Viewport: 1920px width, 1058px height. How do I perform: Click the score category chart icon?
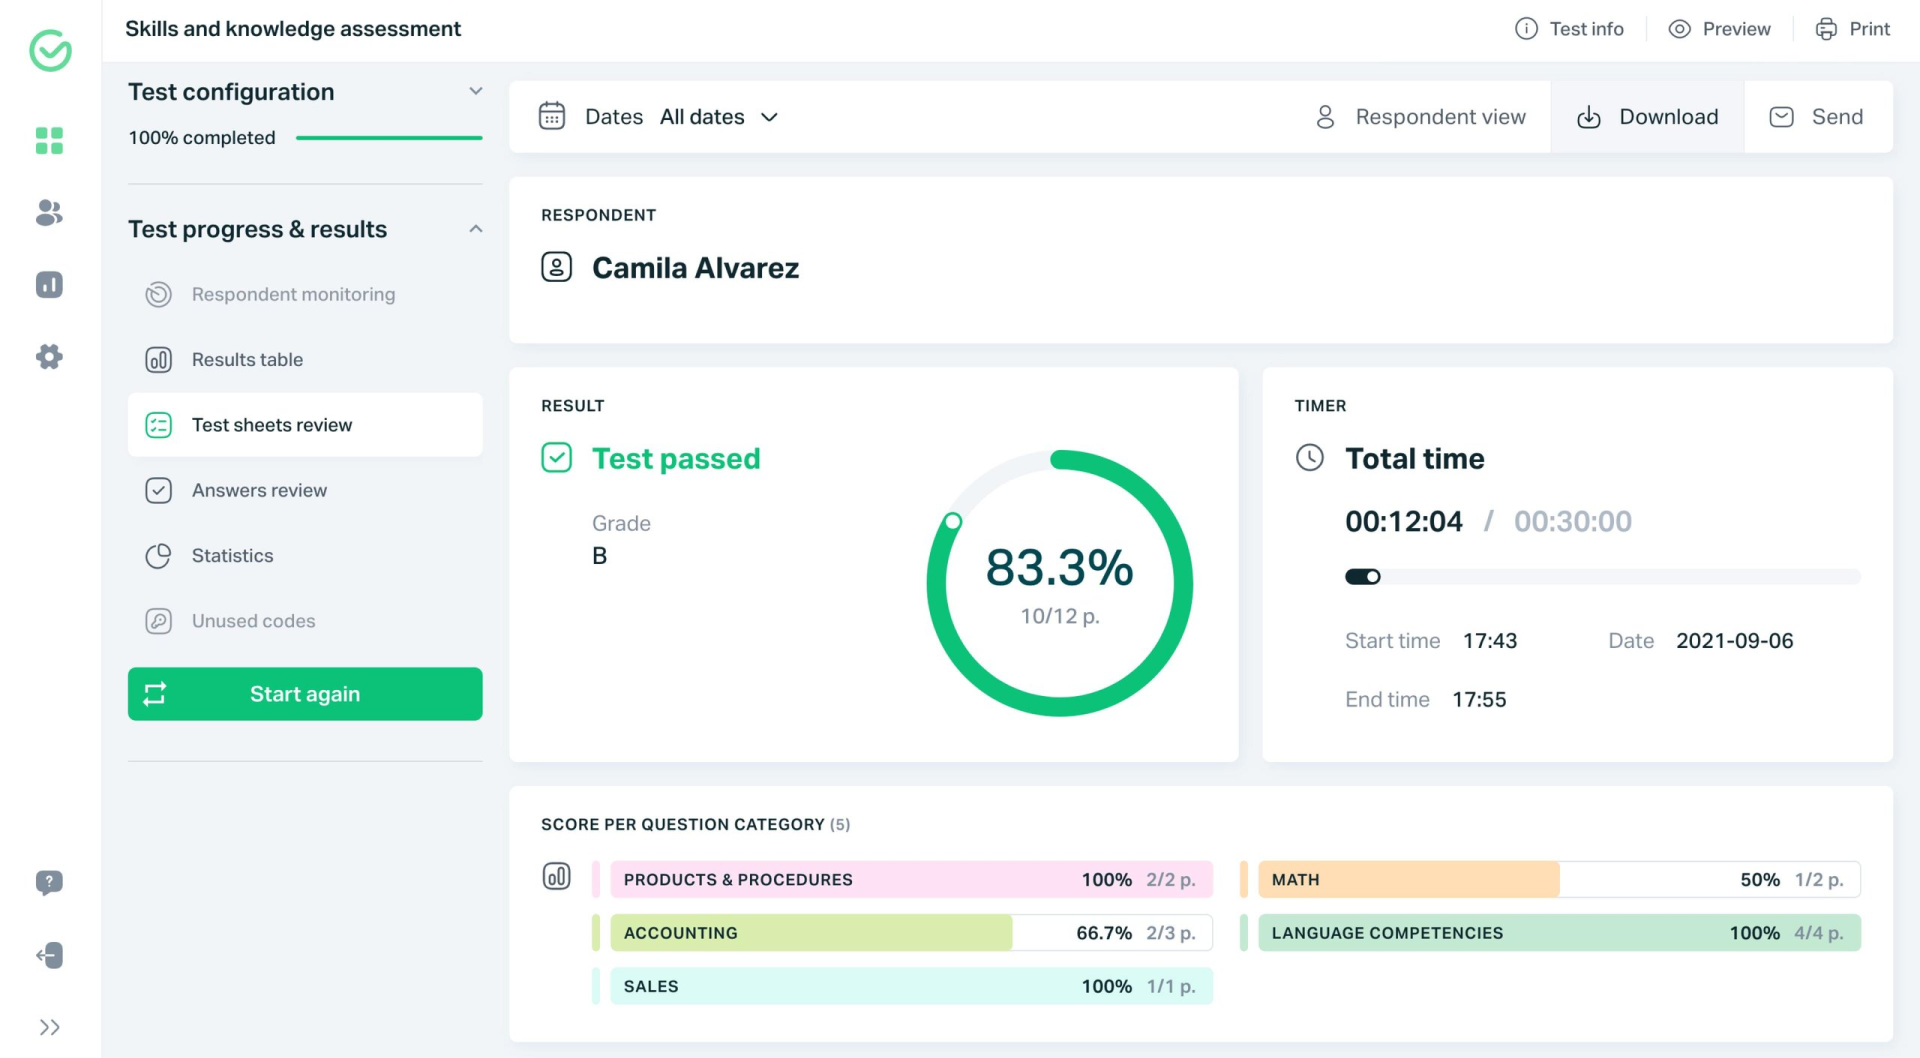pos(556,877)
